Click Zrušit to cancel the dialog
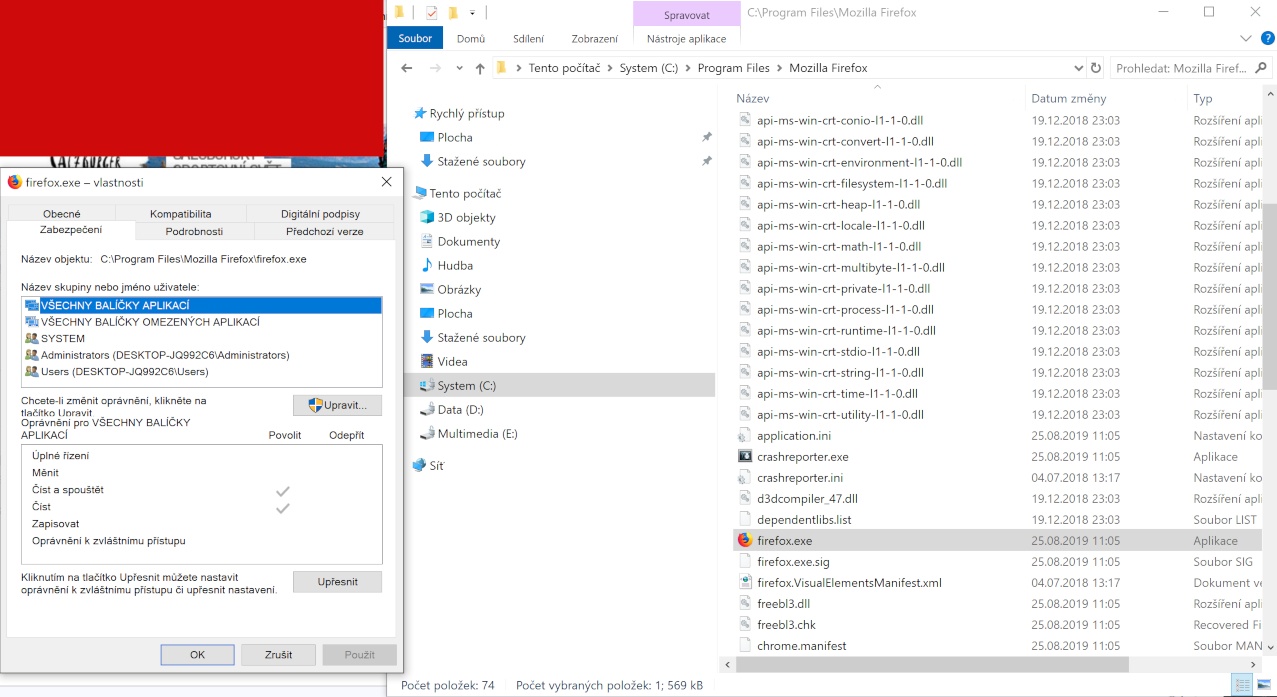The height and width of the screenshot is (697, 1277). coord(279,655)
